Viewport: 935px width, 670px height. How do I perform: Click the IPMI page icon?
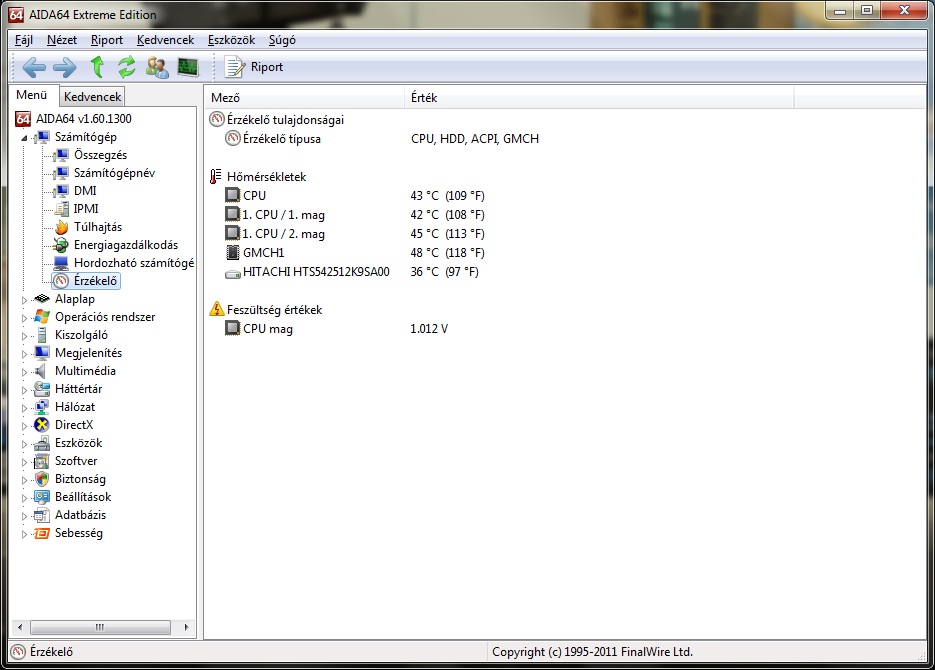click(x=61, y=209)
